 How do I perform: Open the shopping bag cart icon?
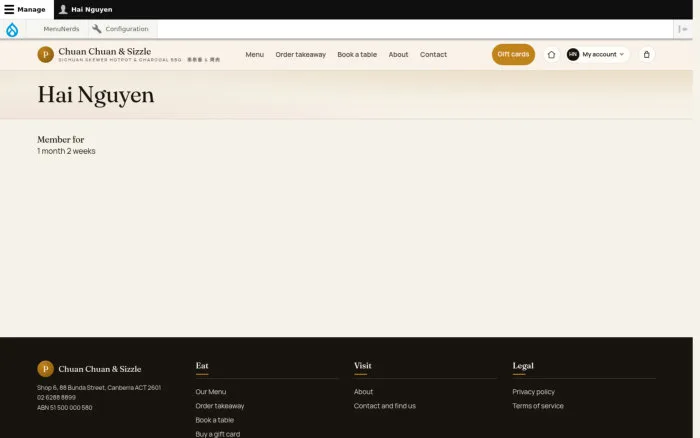pyautogui.click(x=646, y=54)
